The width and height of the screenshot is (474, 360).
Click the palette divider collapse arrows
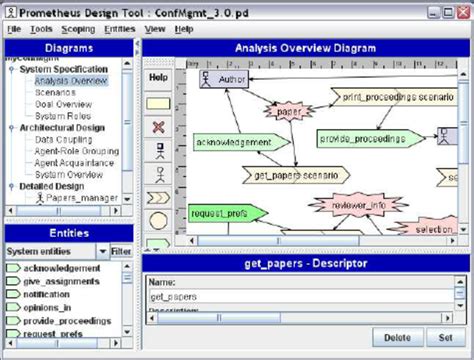[x=152, y=250]
